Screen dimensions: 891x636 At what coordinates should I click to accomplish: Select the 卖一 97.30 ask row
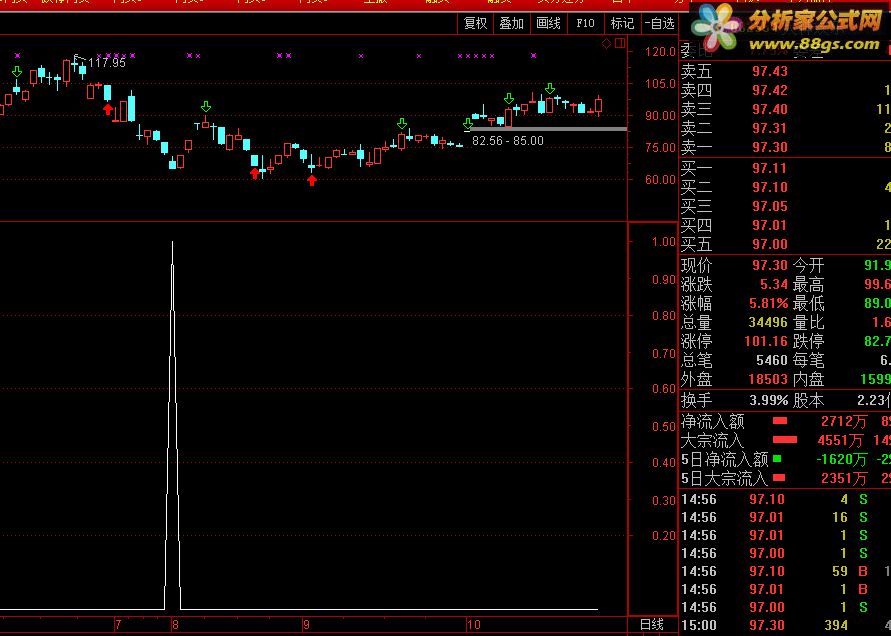785,147
